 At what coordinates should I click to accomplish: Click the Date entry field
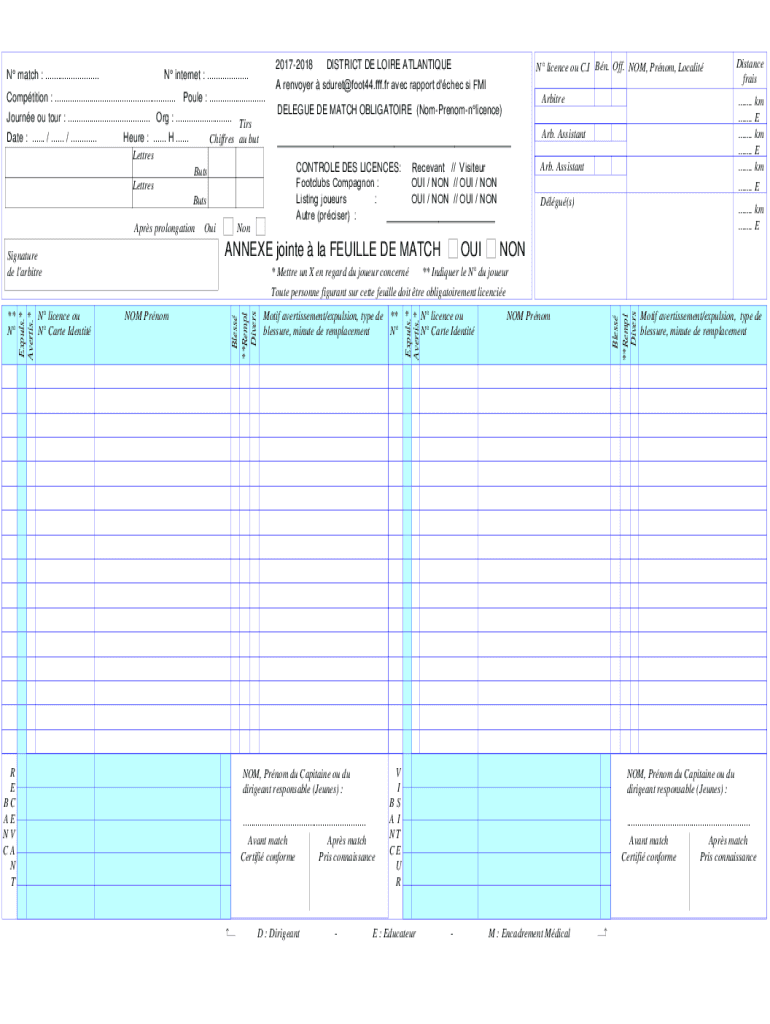(x=64, y=138)
